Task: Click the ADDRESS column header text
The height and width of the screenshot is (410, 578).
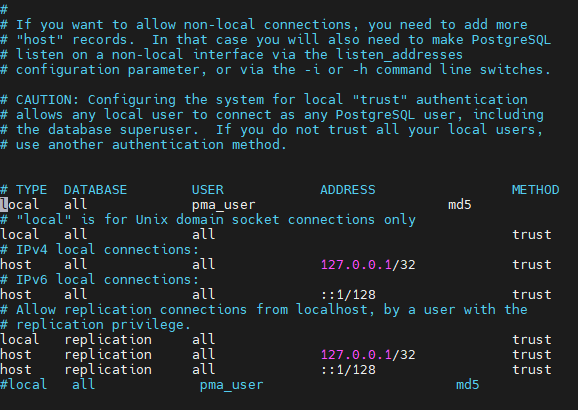Action: [x=347, y=190]
